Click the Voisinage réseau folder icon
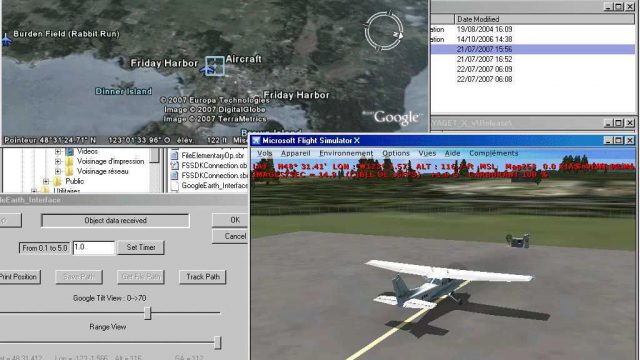Screen dimensions: 640x360 pyautogui.click(x=70, y=171)
